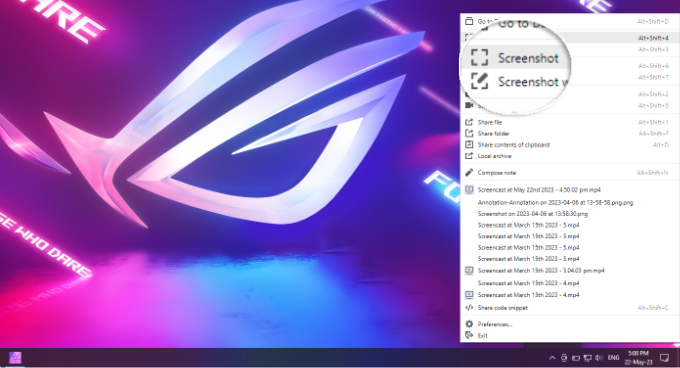Click the gear icon beside Preferences

[x=469, y=324]
